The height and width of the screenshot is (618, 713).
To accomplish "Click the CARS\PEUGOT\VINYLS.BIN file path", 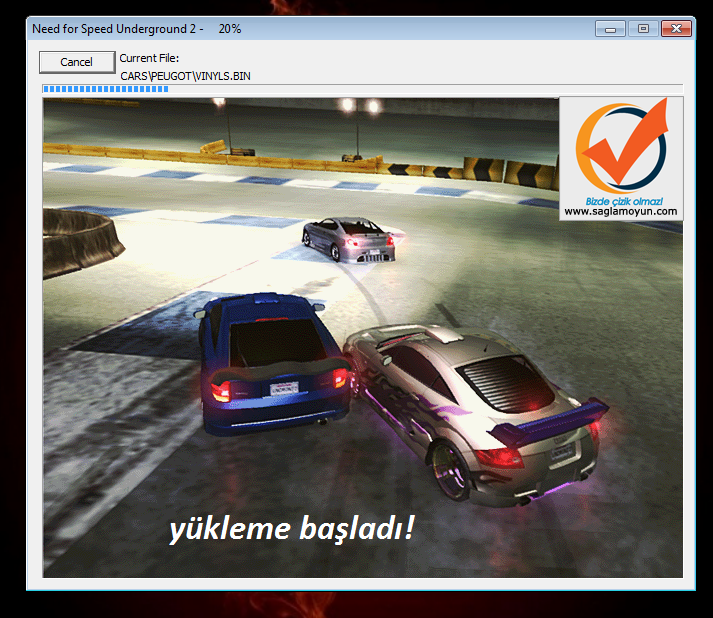I will (x=186, y=76).
